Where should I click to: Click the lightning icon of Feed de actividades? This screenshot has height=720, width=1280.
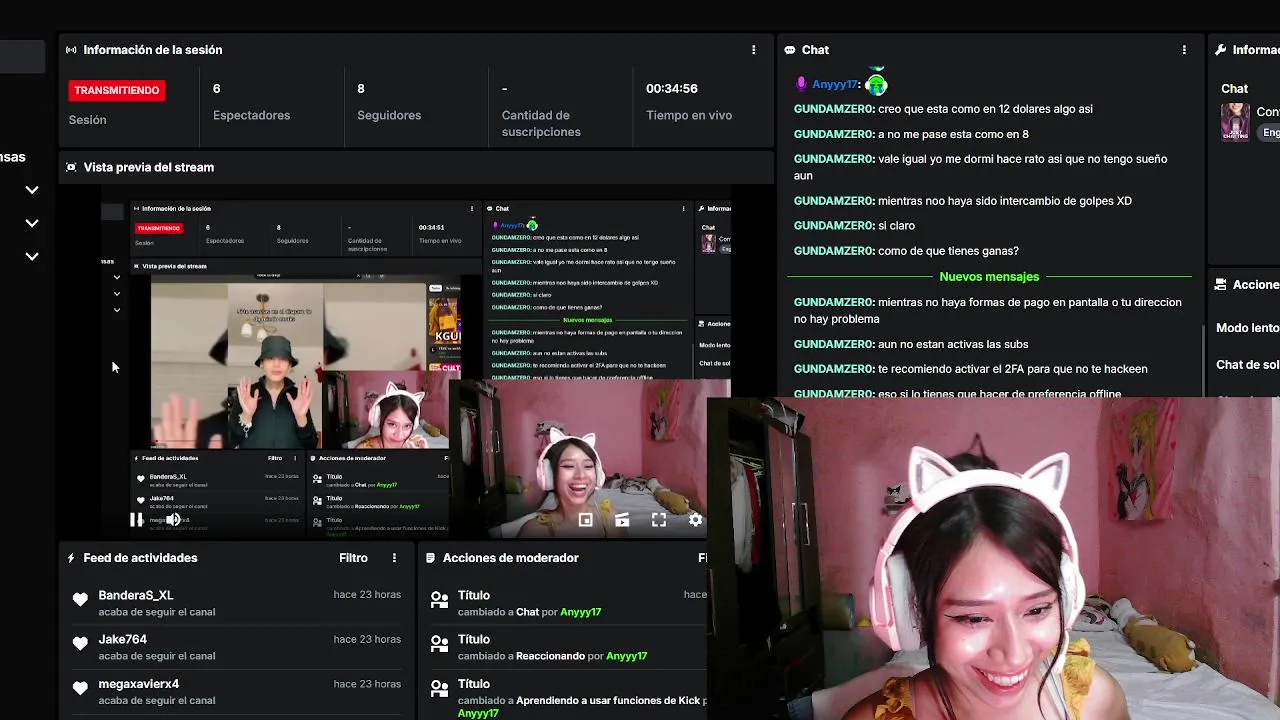tap(71, 558)
